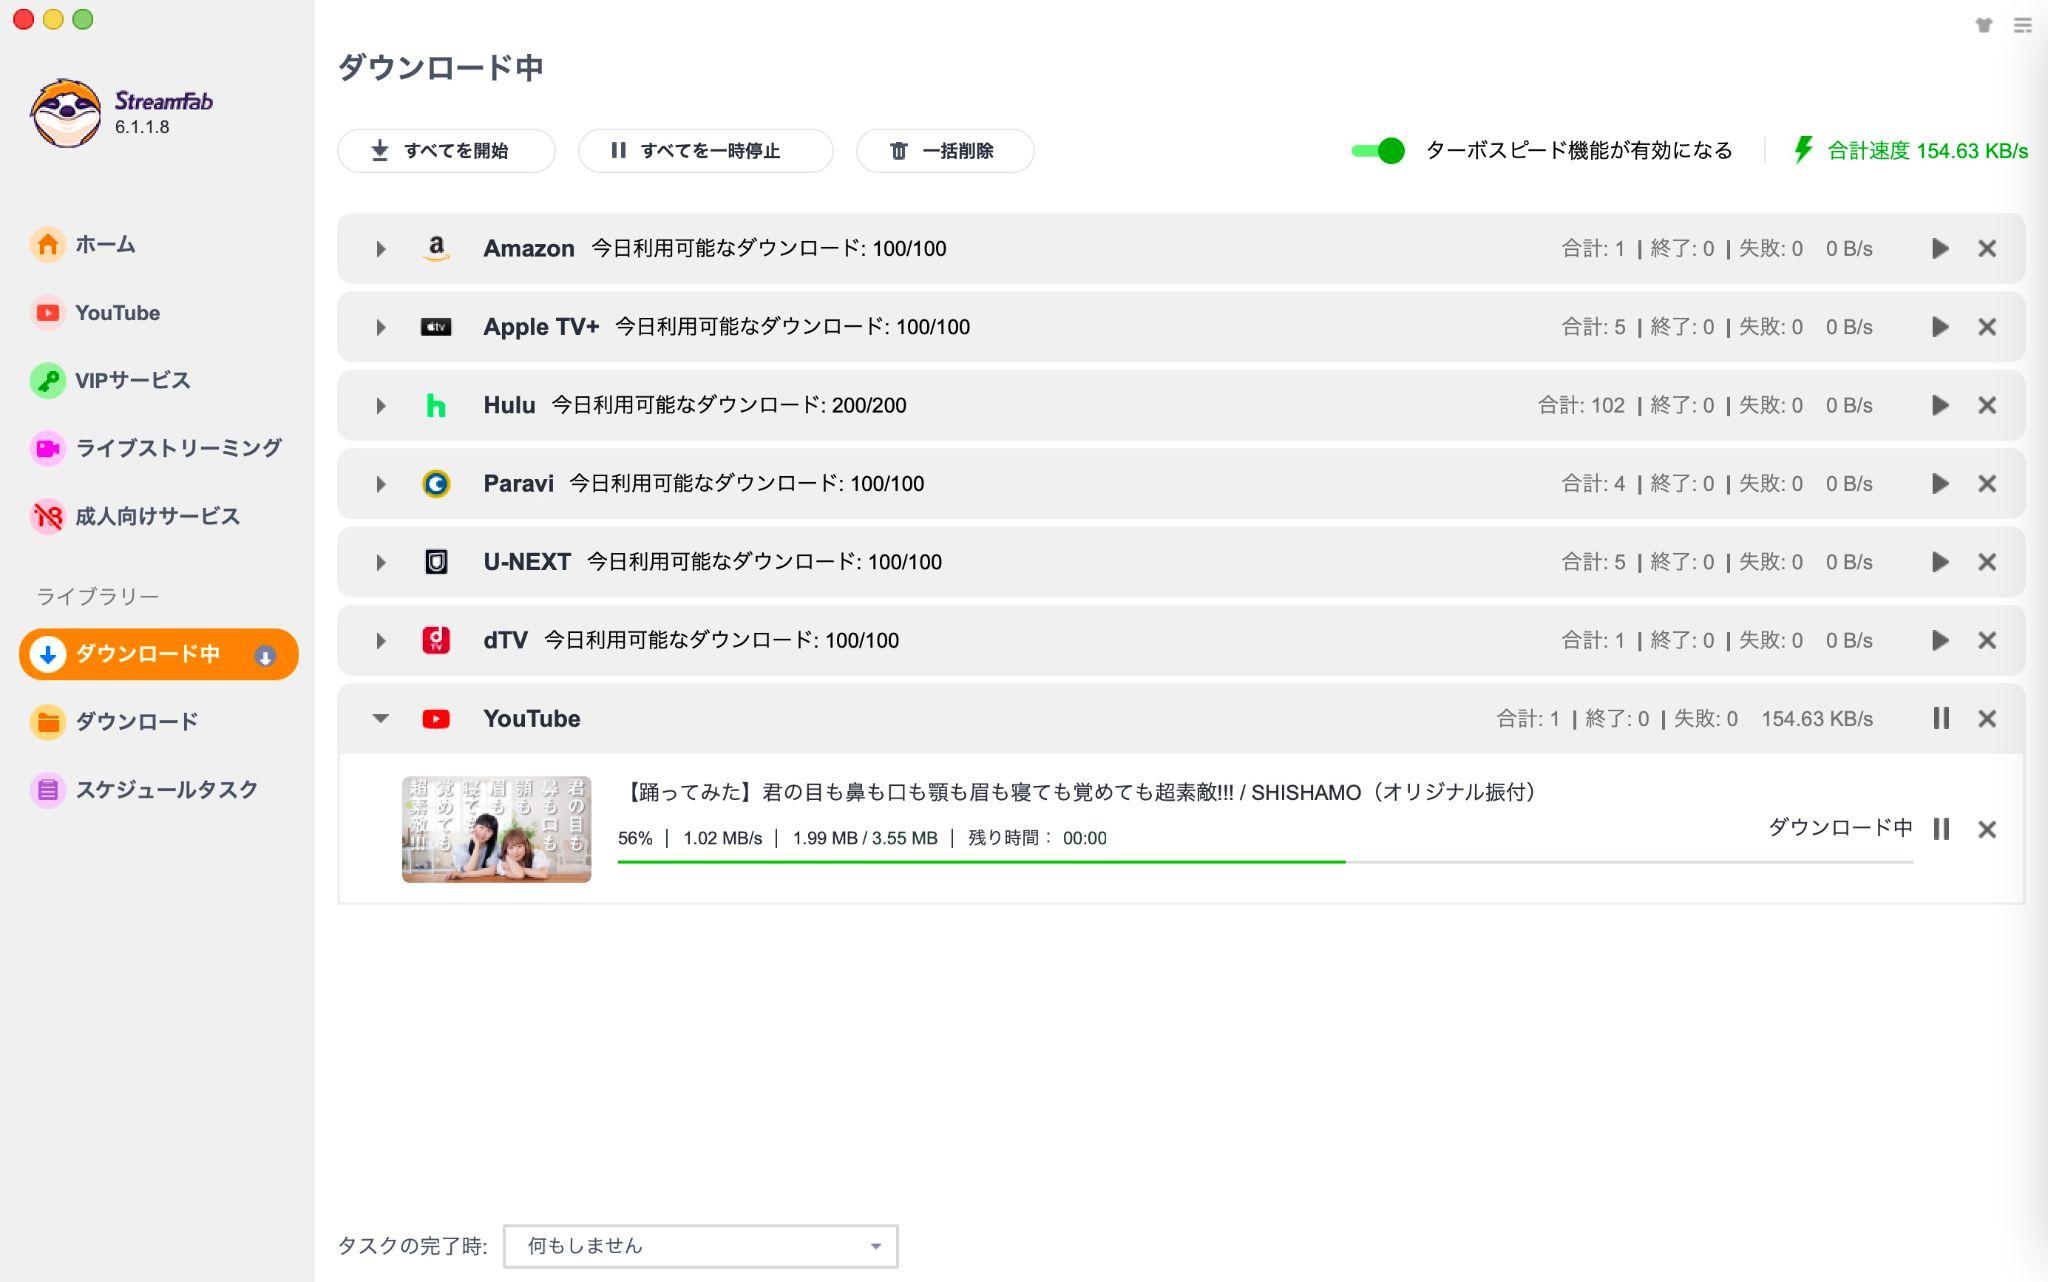Click the U-NEXT logo icon
This screenshot has height=1282, width=2048.
(x=436, y=562)
